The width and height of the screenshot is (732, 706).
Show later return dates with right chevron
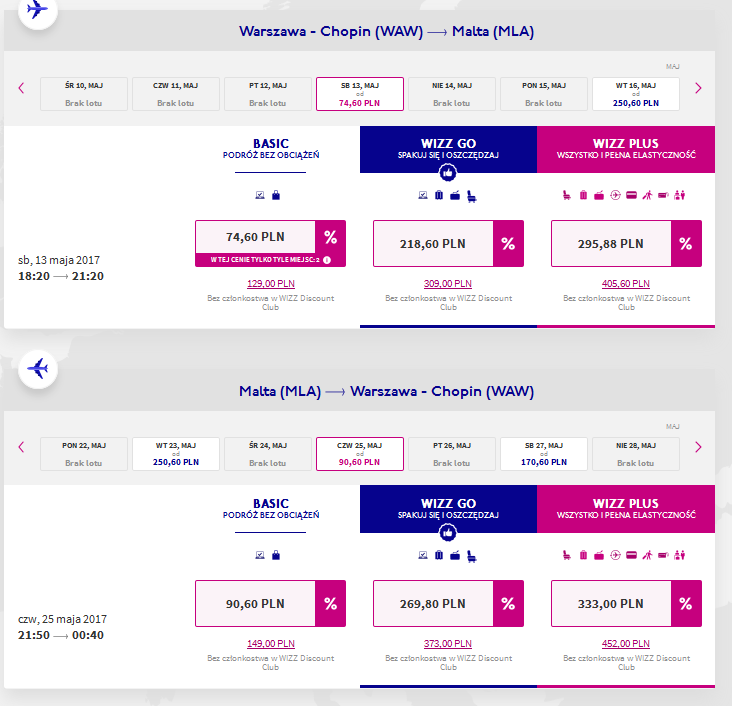698,447
